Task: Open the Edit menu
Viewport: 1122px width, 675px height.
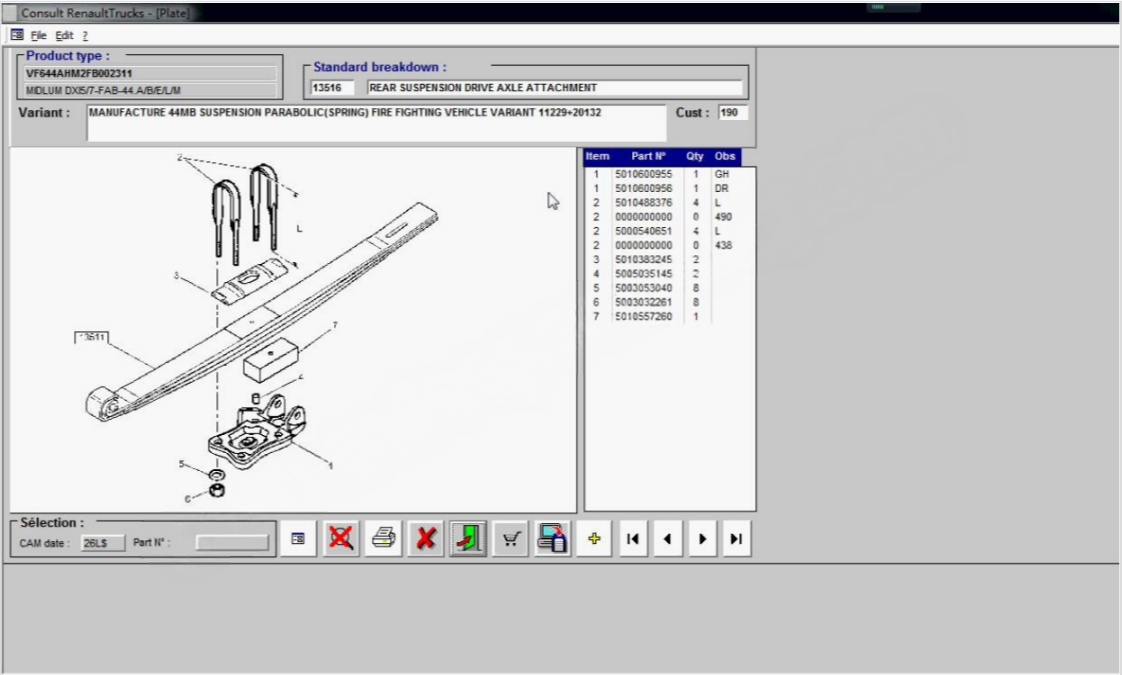Action: pos(64,35)
